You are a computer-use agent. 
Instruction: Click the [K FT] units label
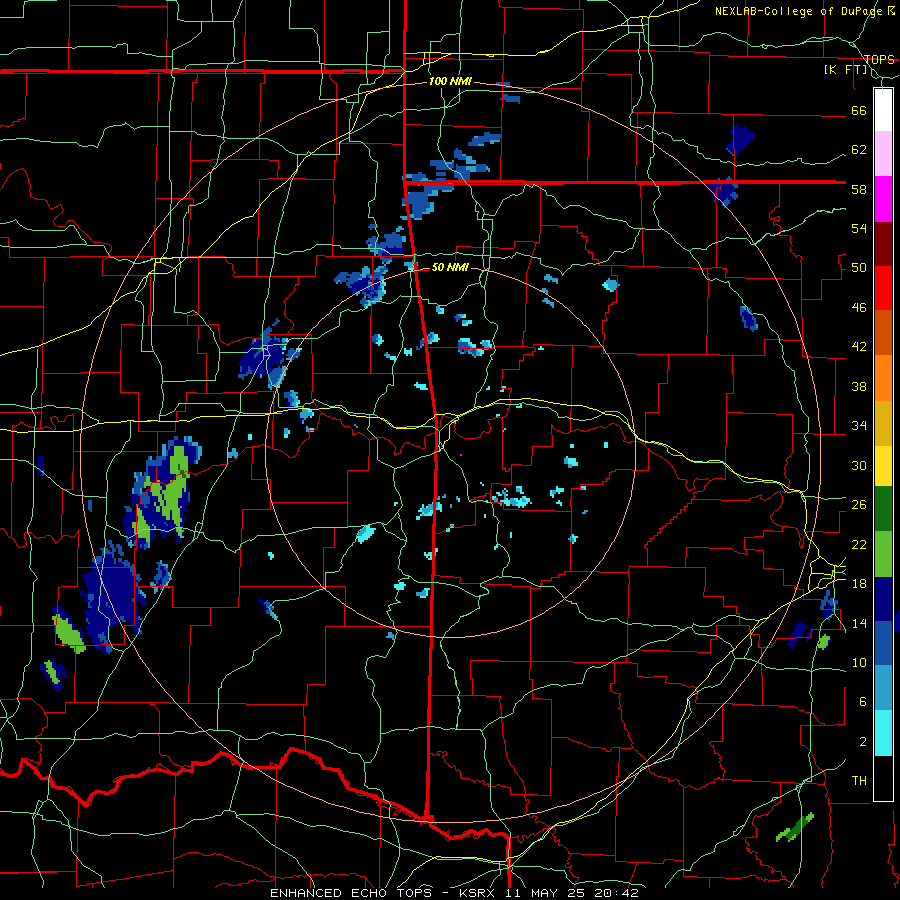click(845, 70)
